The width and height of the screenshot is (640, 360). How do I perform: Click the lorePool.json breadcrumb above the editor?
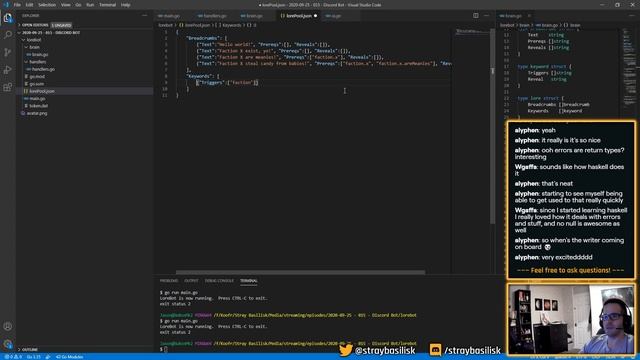coord(195,25)
